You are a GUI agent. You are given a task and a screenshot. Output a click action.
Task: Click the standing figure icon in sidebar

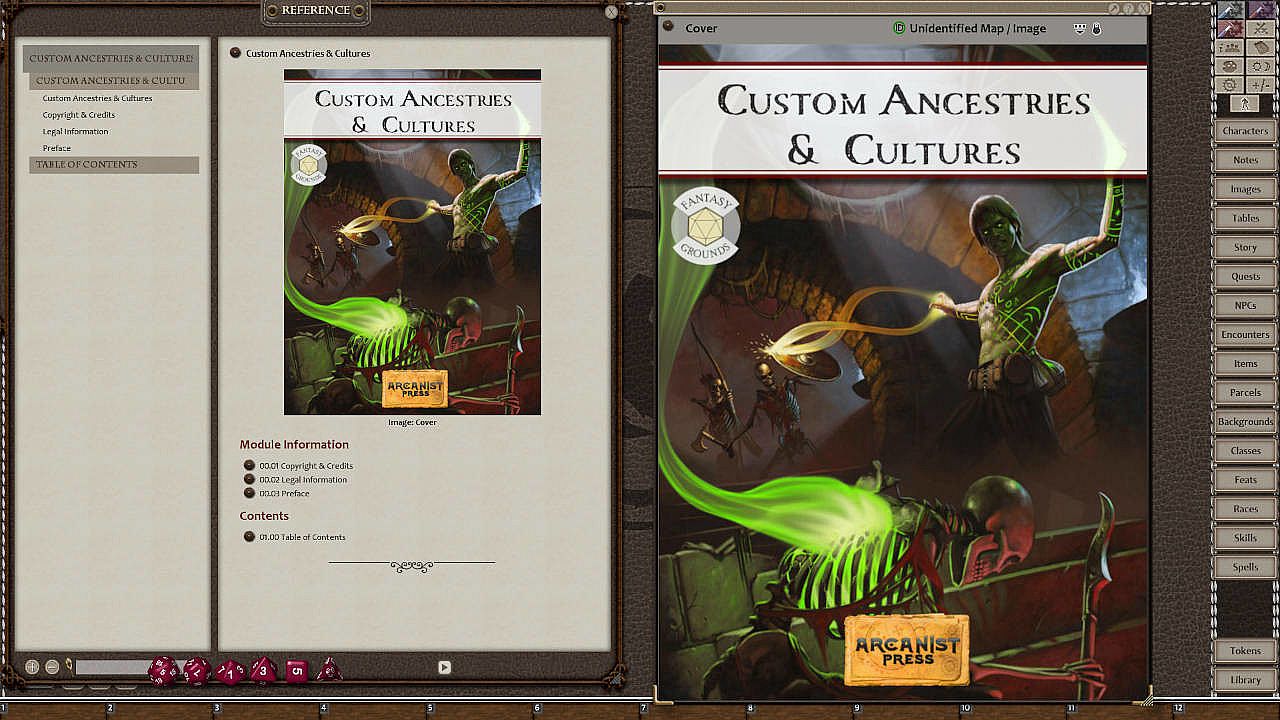pyautogui.click(x=1245, y=103)
